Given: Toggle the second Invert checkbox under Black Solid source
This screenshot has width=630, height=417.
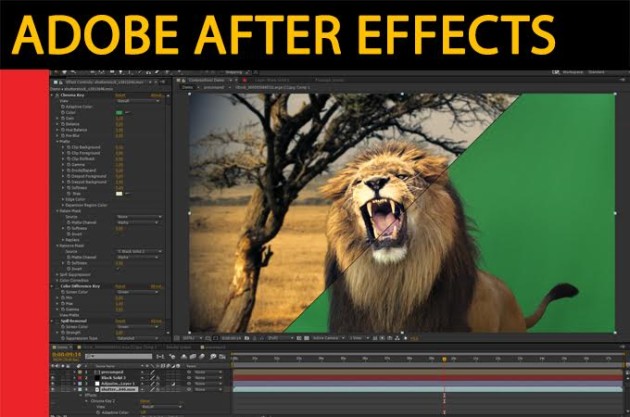Looking at the screenshot, I should click(x=119, y=269).
